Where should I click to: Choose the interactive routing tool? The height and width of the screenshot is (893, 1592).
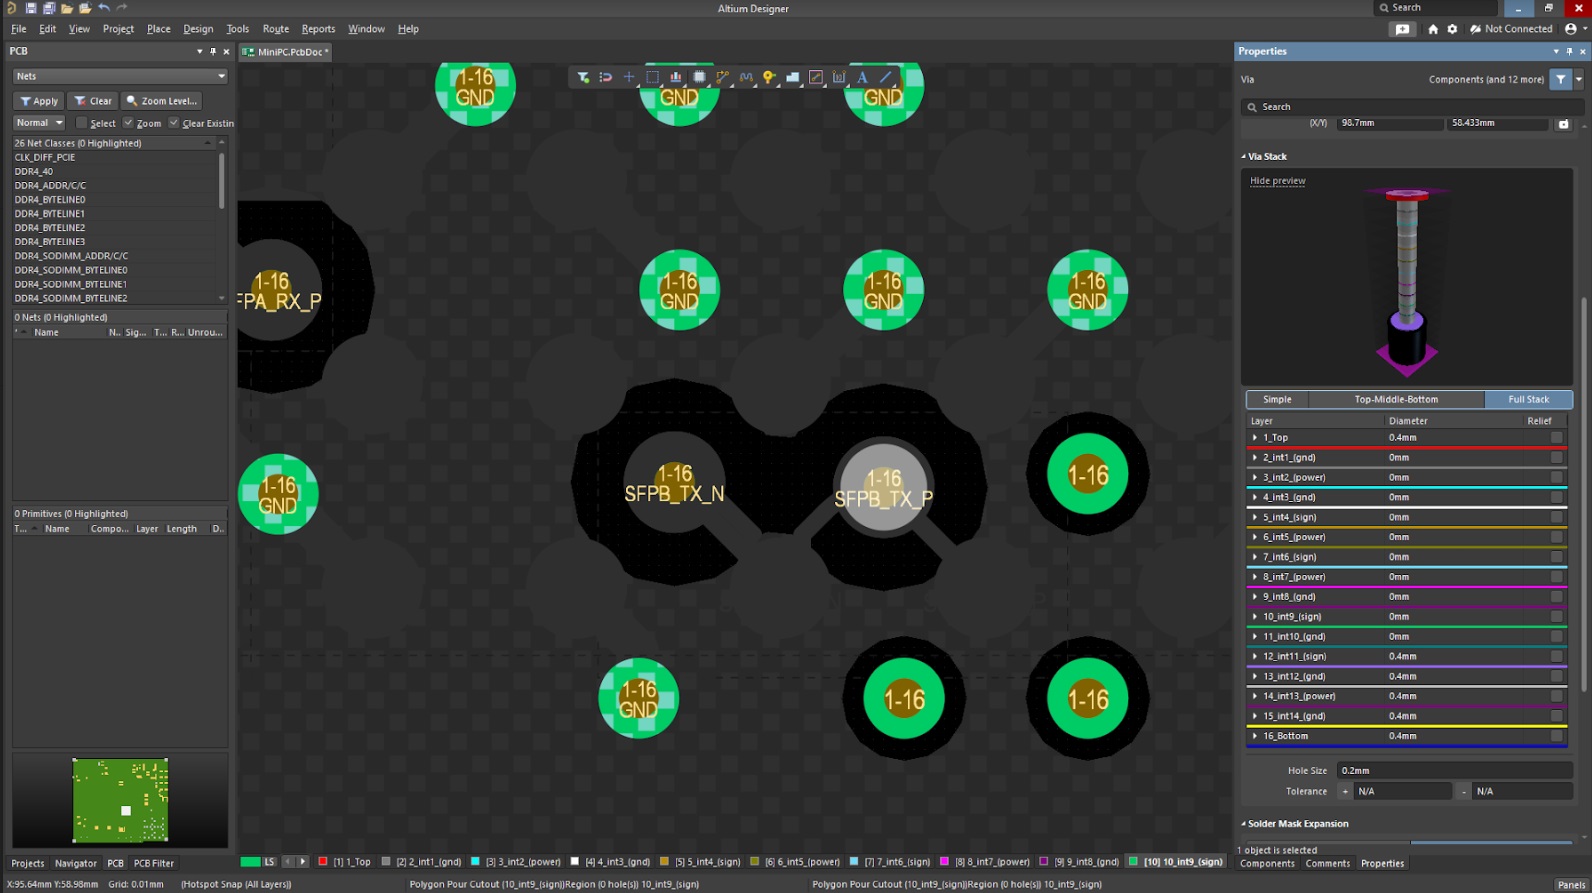click(722, 77)
